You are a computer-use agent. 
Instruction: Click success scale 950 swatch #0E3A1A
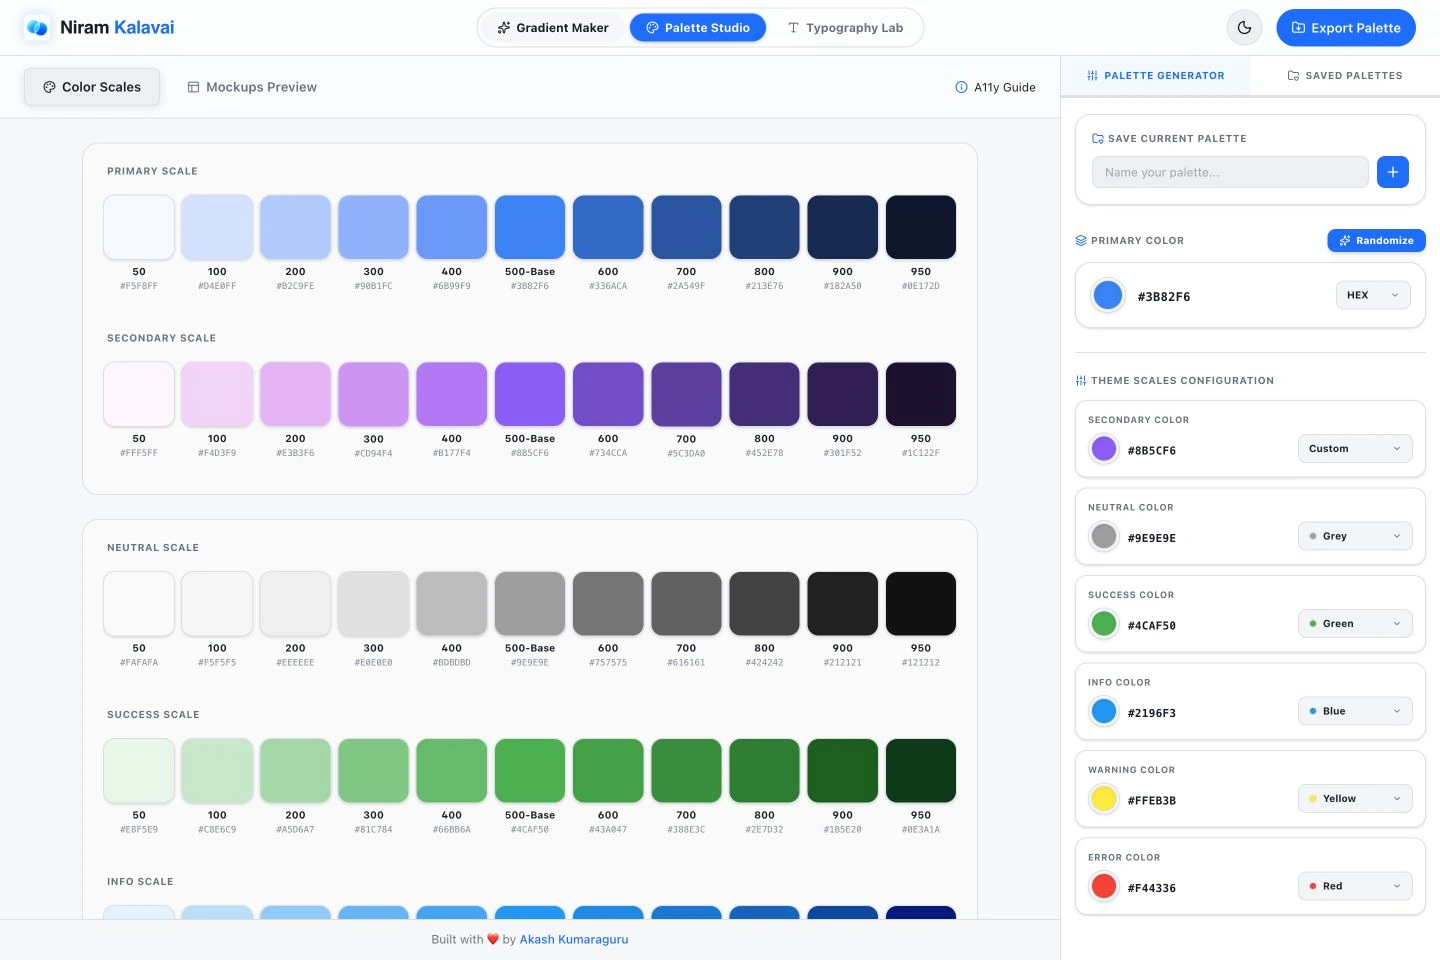pyautogui.click(x=921, y=771)
